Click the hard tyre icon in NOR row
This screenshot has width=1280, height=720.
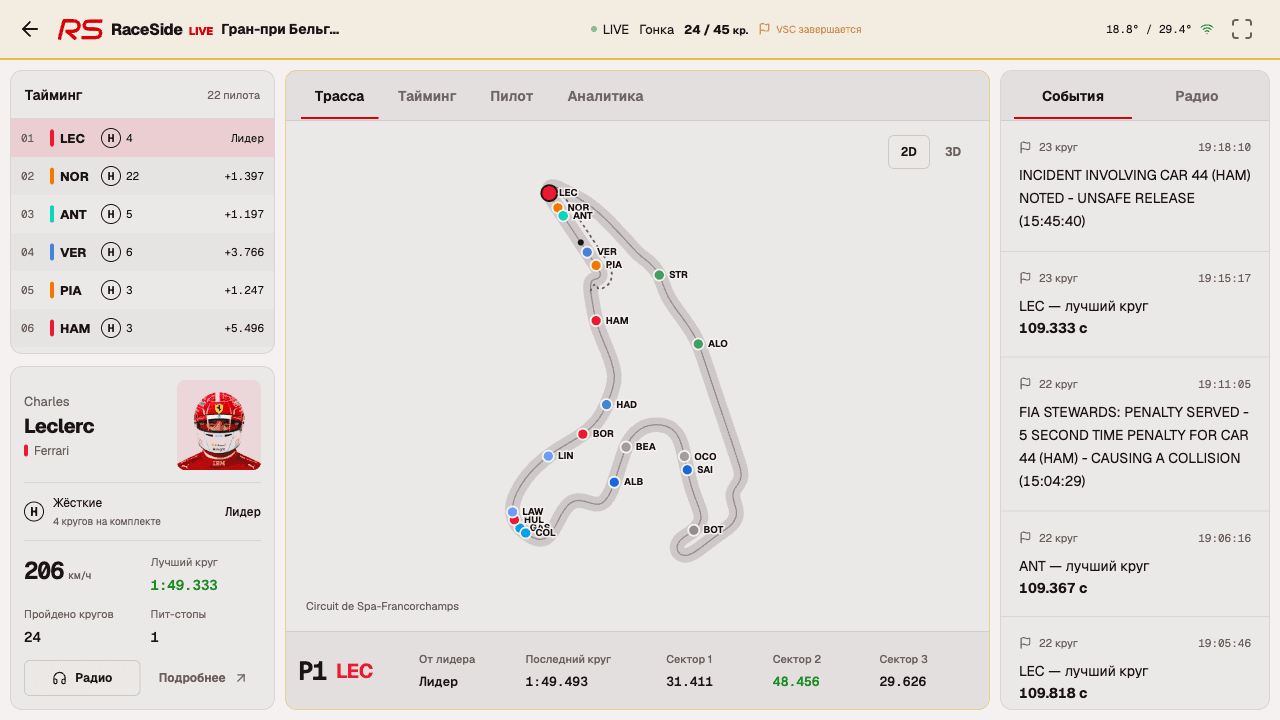pos(111,176)
